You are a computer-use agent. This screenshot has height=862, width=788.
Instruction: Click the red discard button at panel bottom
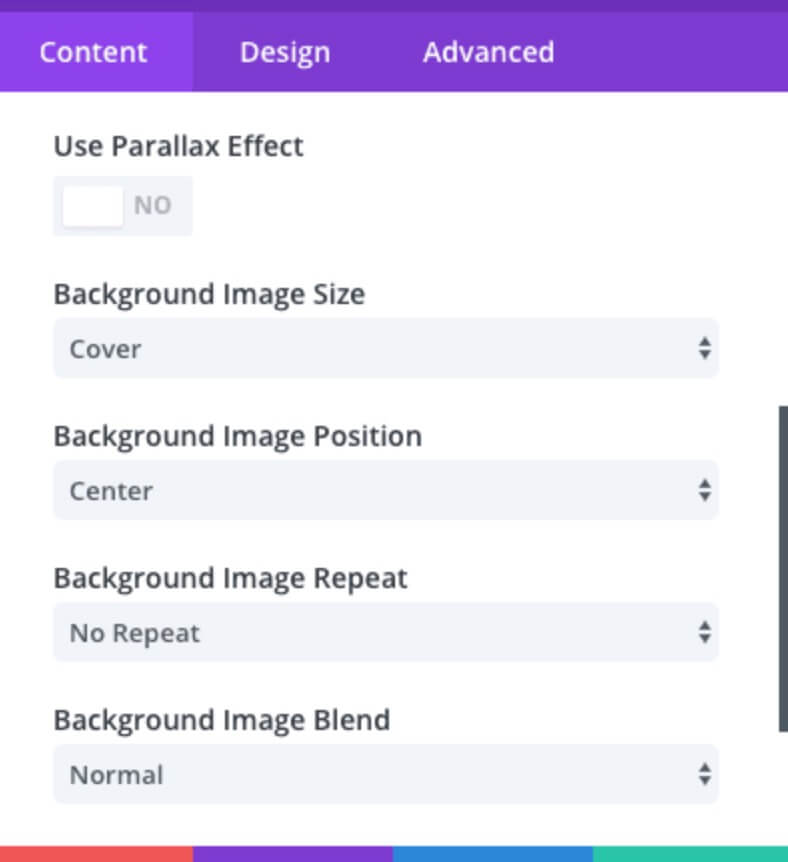96,854
